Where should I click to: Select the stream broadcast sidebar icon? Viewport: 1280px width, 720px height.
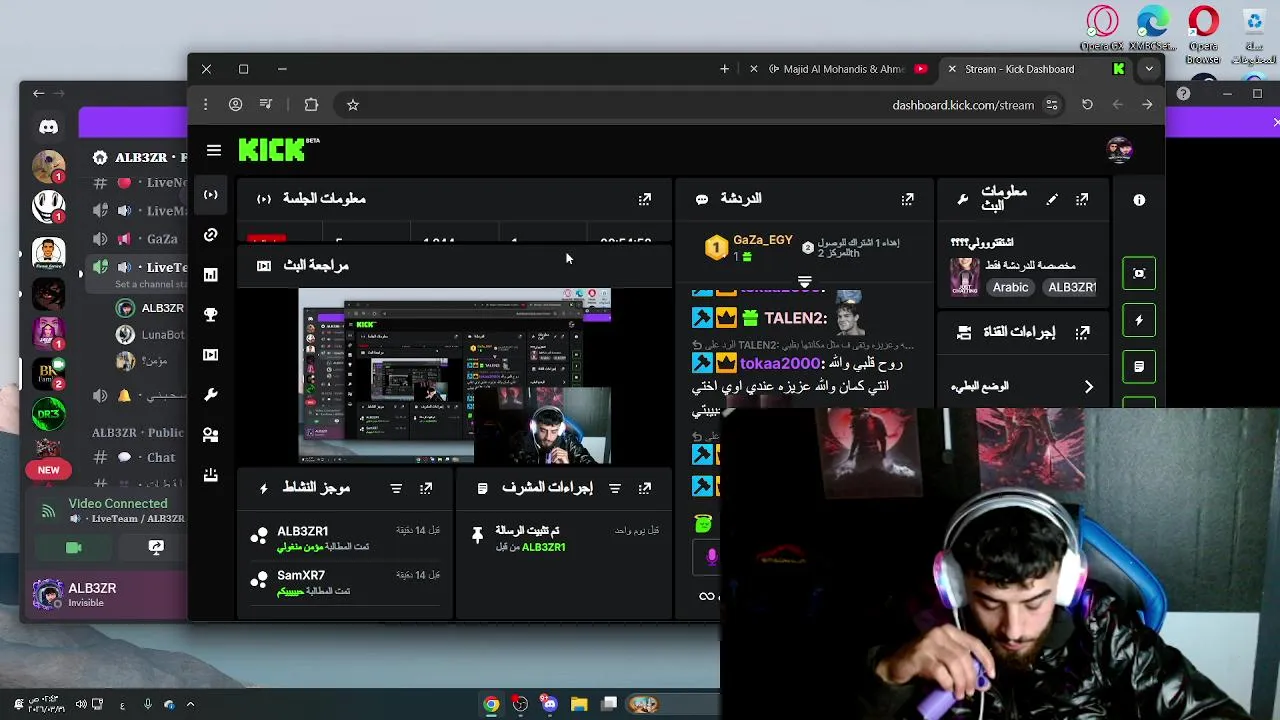point(210,195)
